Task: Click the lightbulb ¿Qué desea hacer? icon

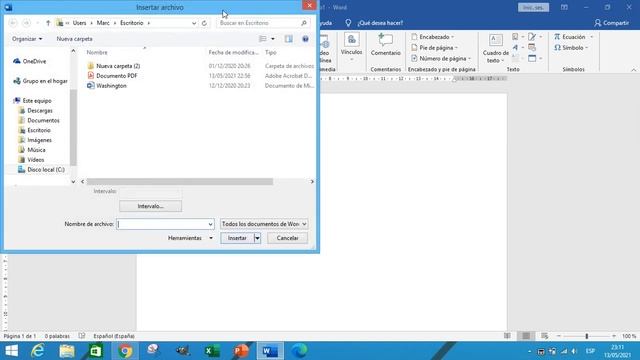Action: [348, 23]
